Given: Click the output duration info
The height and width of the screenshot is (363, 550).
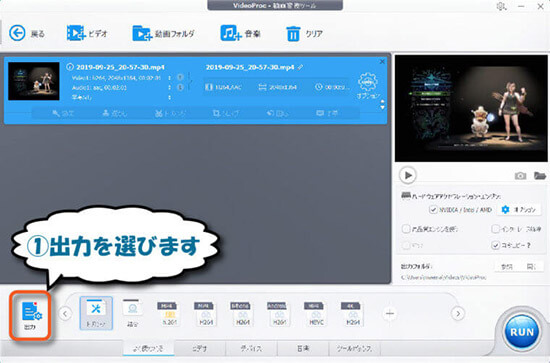Looking at the screenshot, I should (332, 87).
